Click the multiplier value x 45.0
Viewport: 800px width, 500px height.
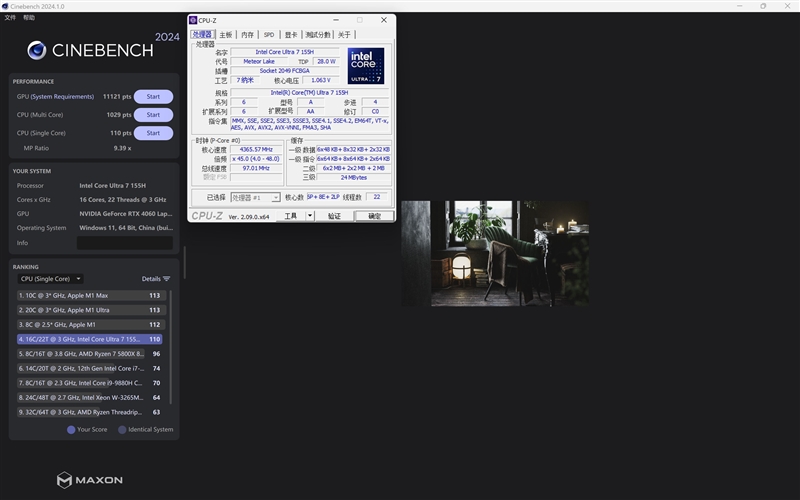point(256,159)
